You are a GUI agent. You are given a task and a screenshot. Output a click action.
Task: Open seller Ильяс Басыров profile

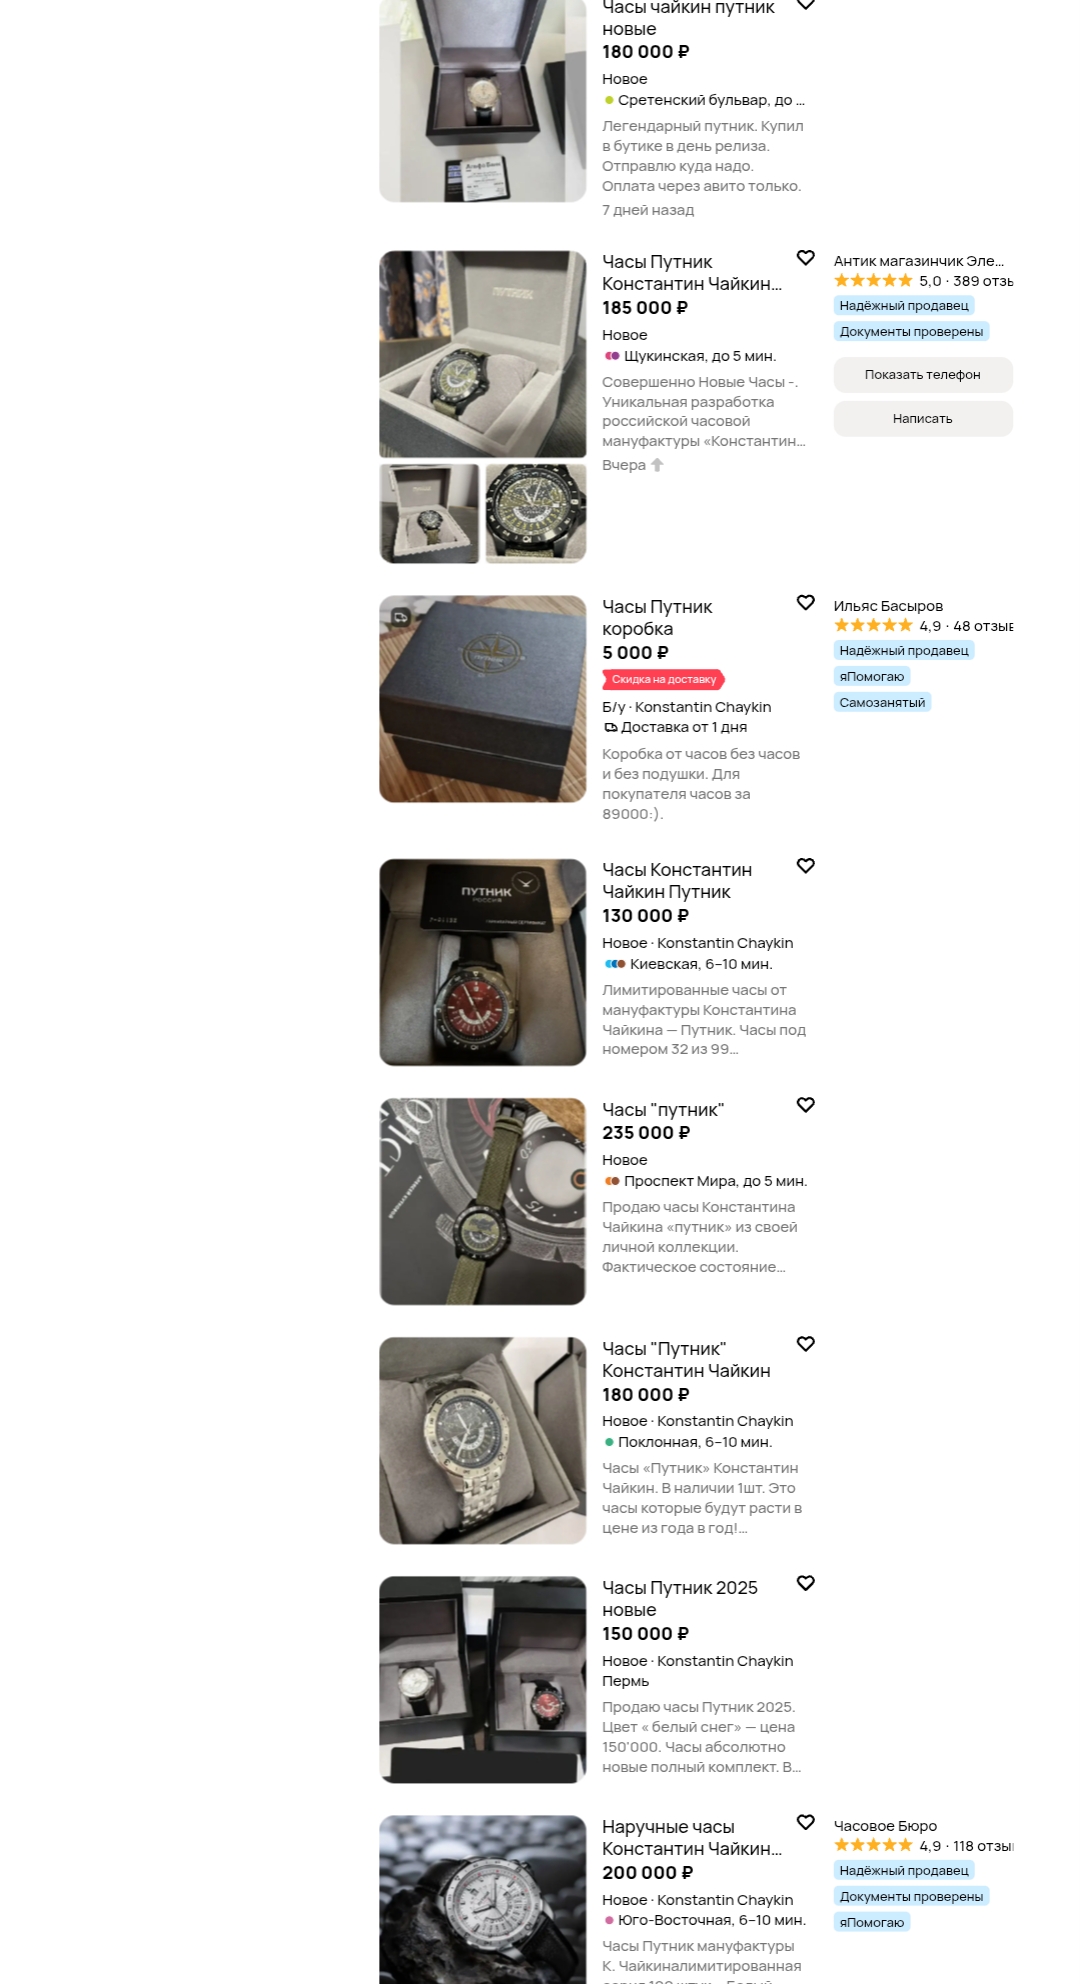point(888,606)
